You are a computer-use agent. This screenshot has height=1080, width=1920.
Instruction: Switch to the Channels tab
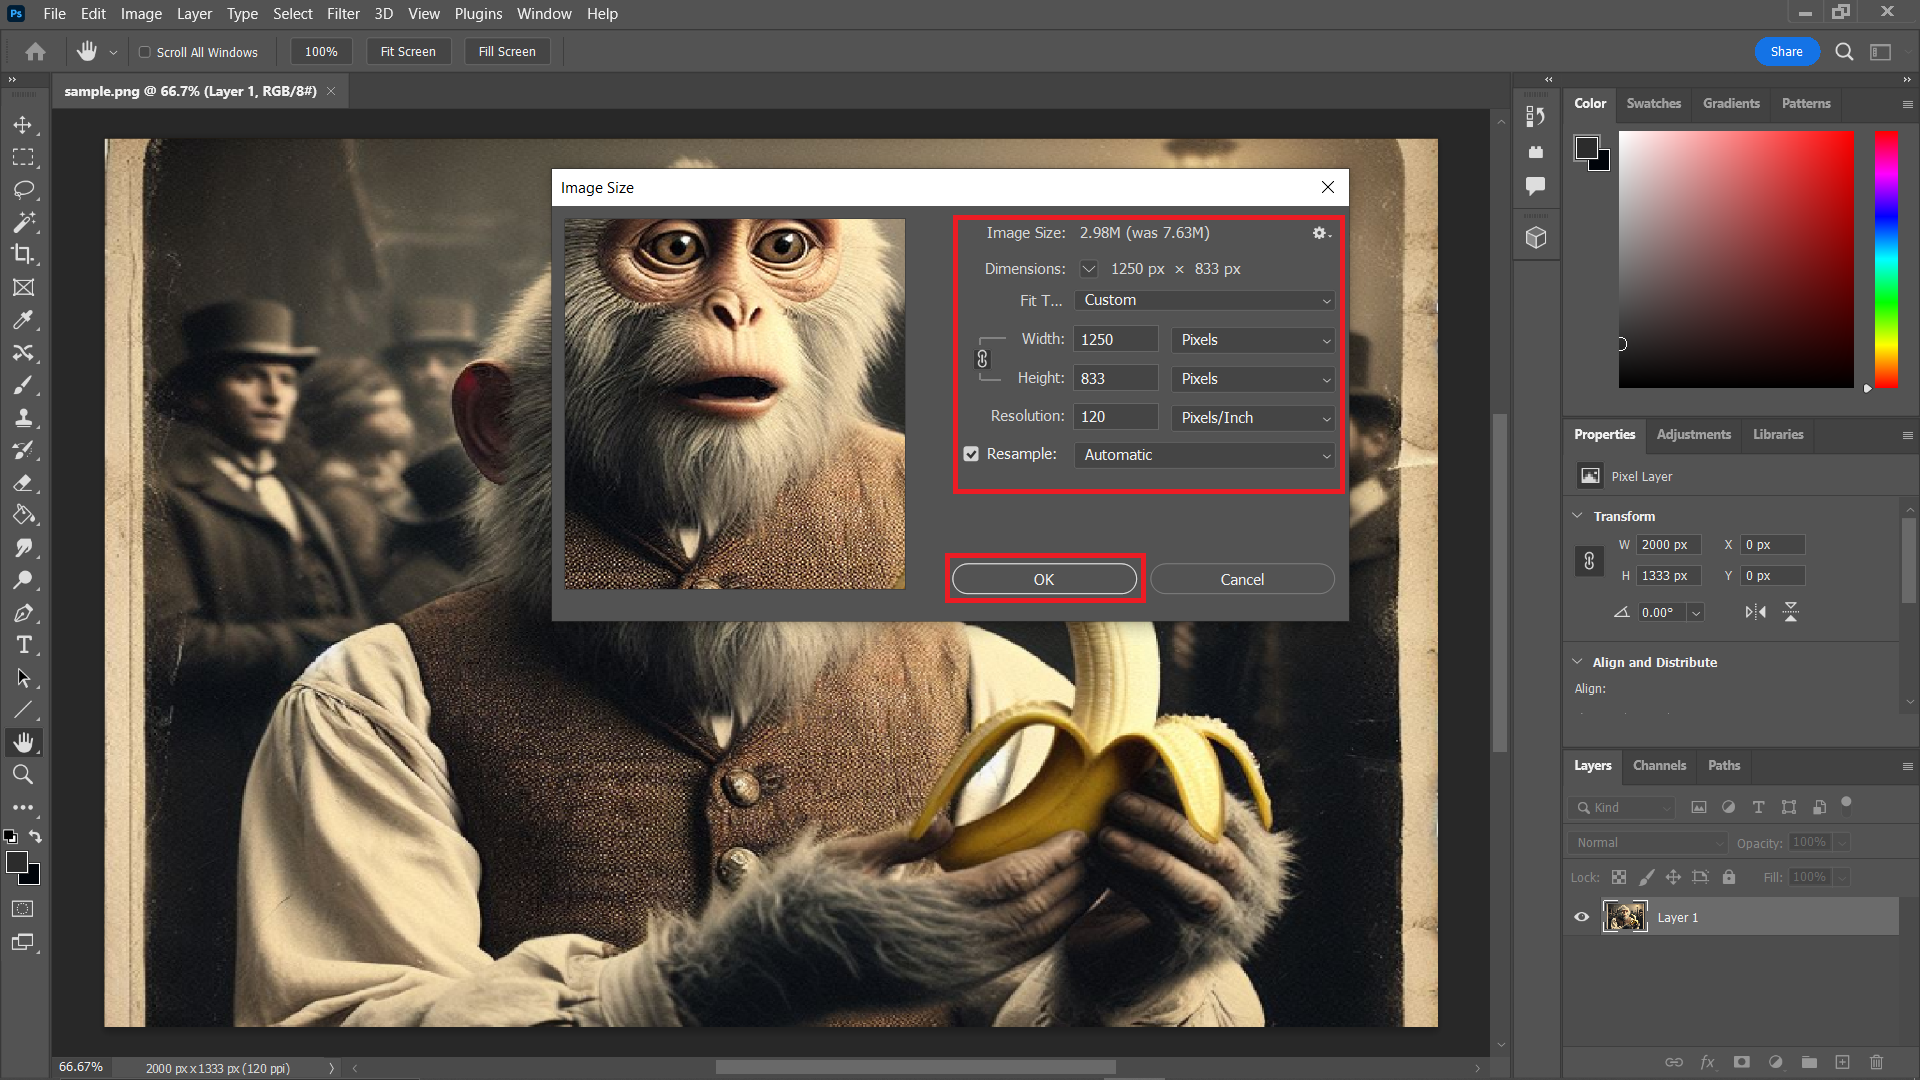click(x=1659, y=765)
